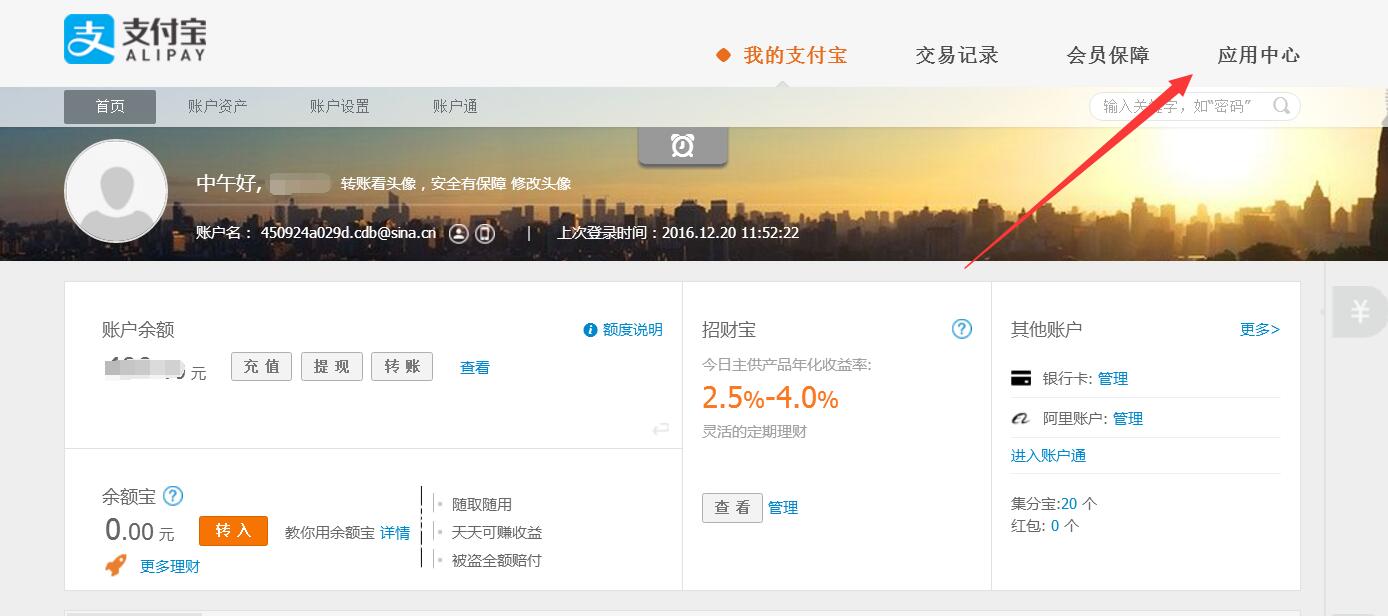
Task: Click the phone binding icon beside account name
Action: [x=485, y=233]
